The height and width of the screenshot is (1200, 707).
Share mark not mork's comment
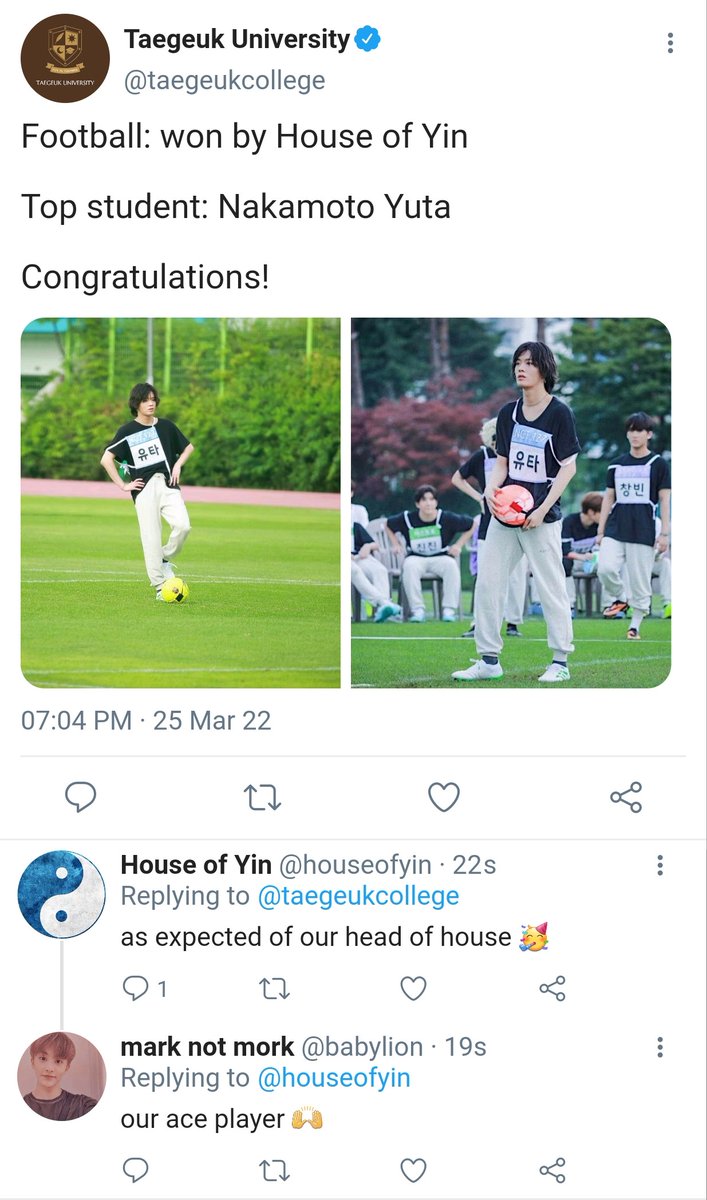pos(553,1170)
